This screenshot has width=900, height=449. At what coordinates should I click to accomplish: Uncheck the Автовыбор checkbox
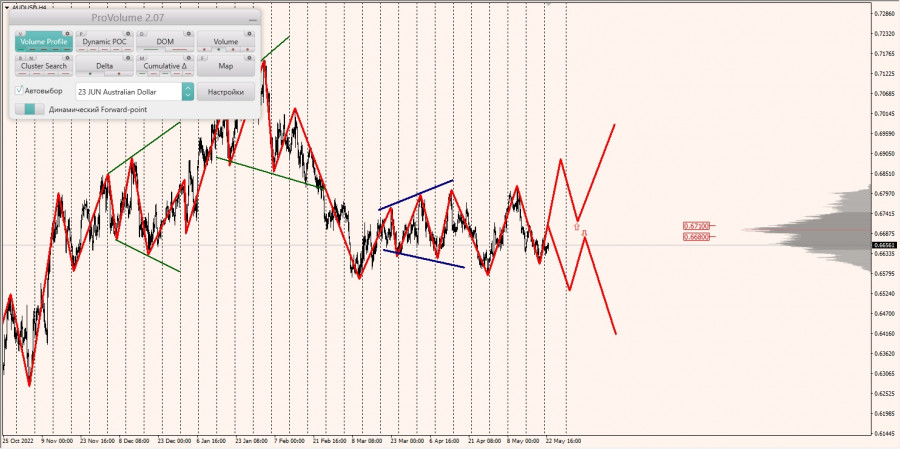click(x=20, y=91)
